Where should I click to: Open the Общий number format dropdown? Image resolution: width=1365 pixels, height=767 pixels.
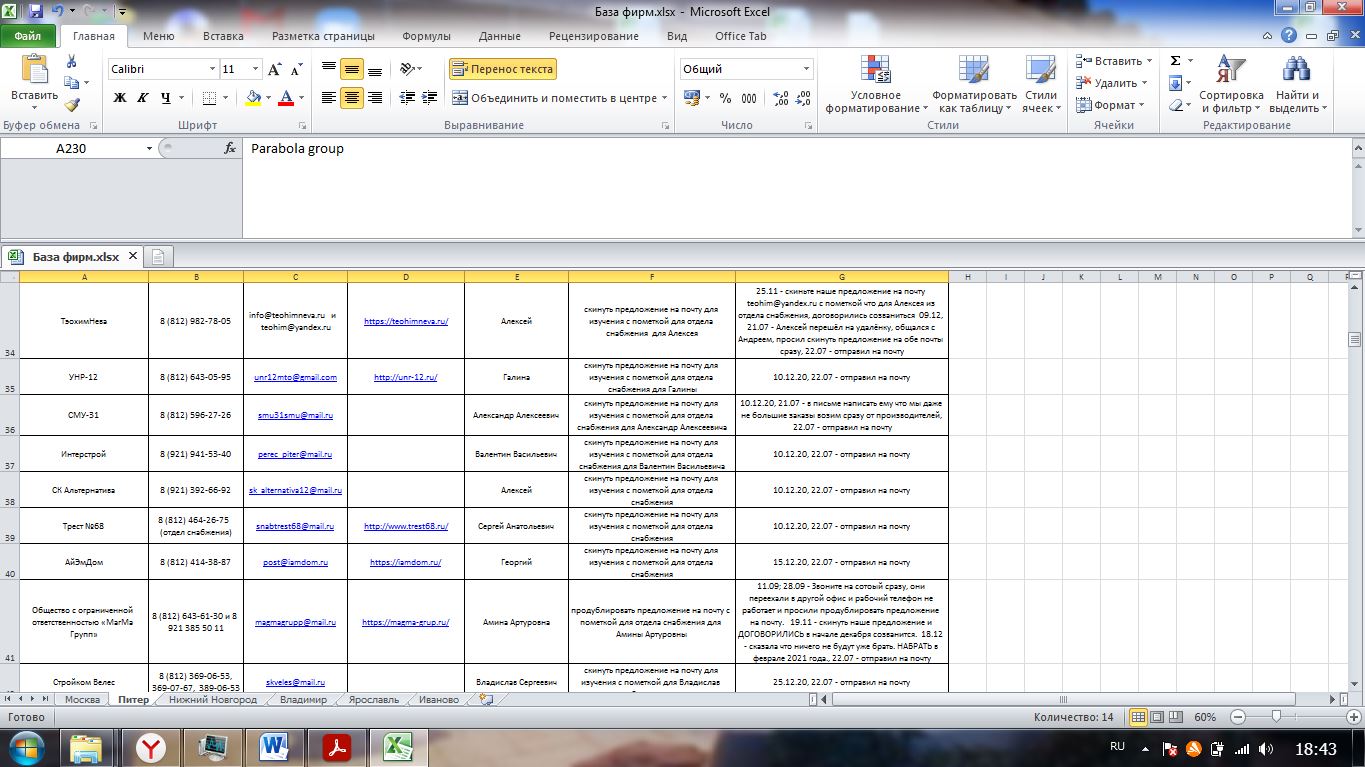pos(806,69)
